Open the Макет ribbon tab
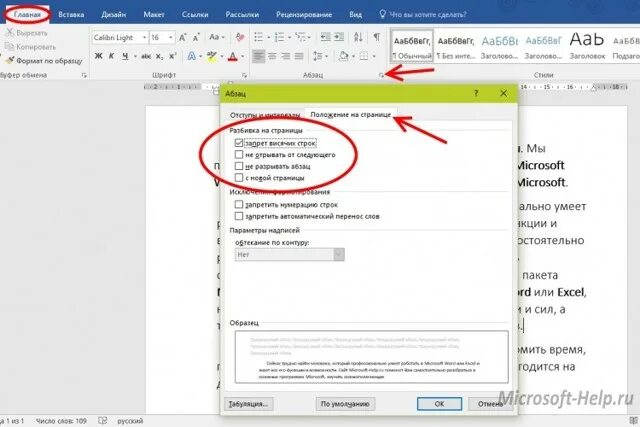Screen dimensions: 640x427 (x=154, y=15)
